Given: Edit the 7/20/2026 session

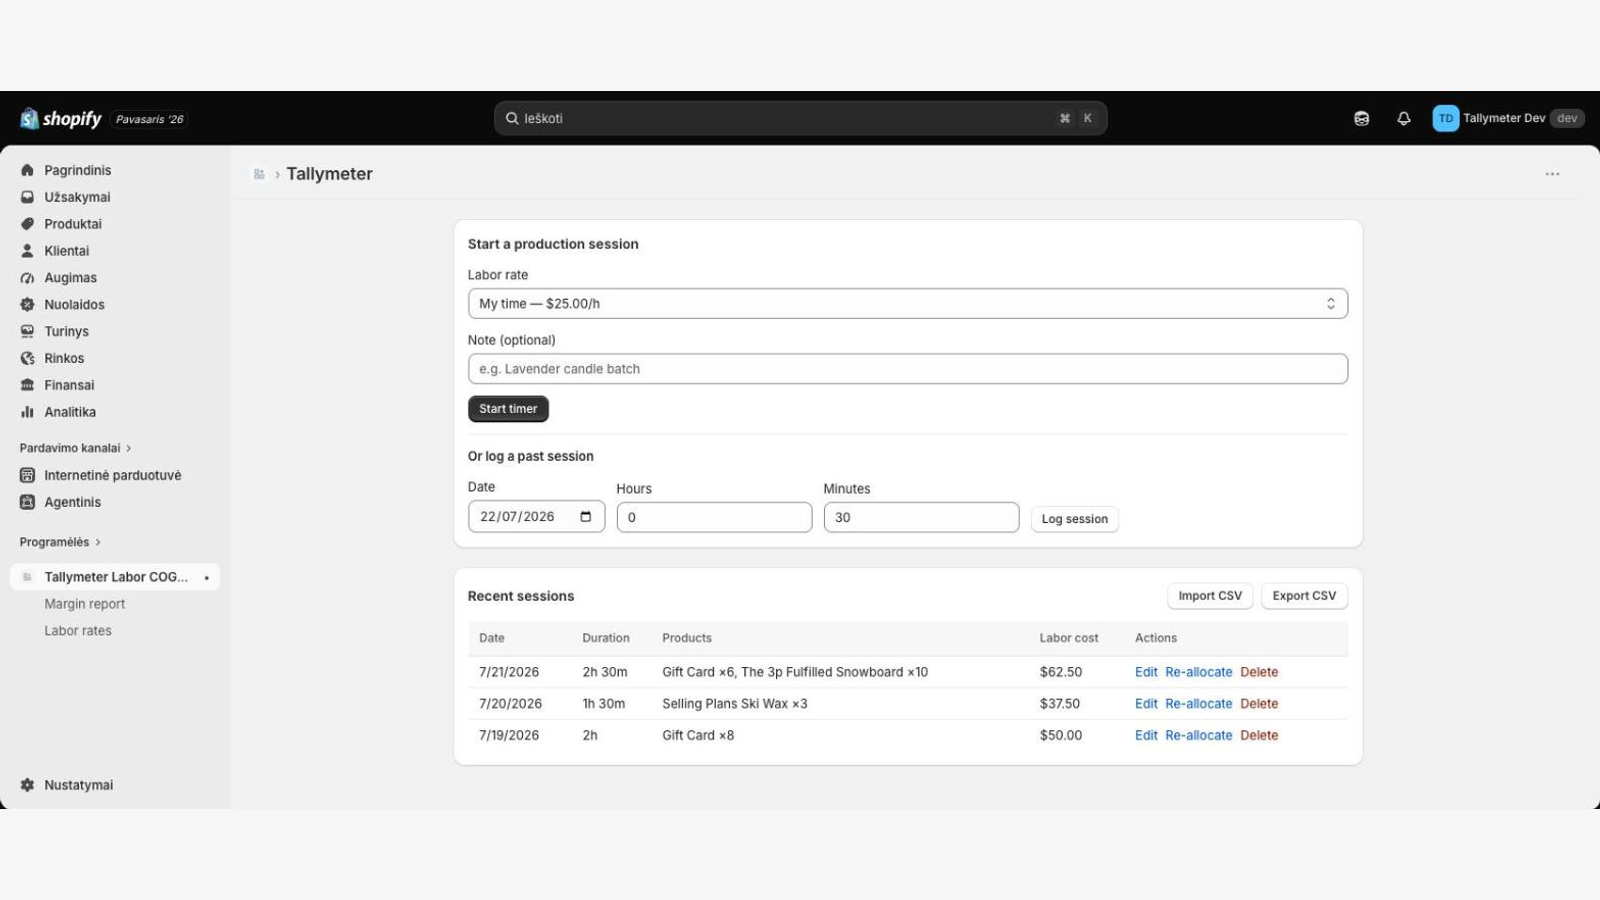Looking at the screenshot, I should pos(1146,704).
